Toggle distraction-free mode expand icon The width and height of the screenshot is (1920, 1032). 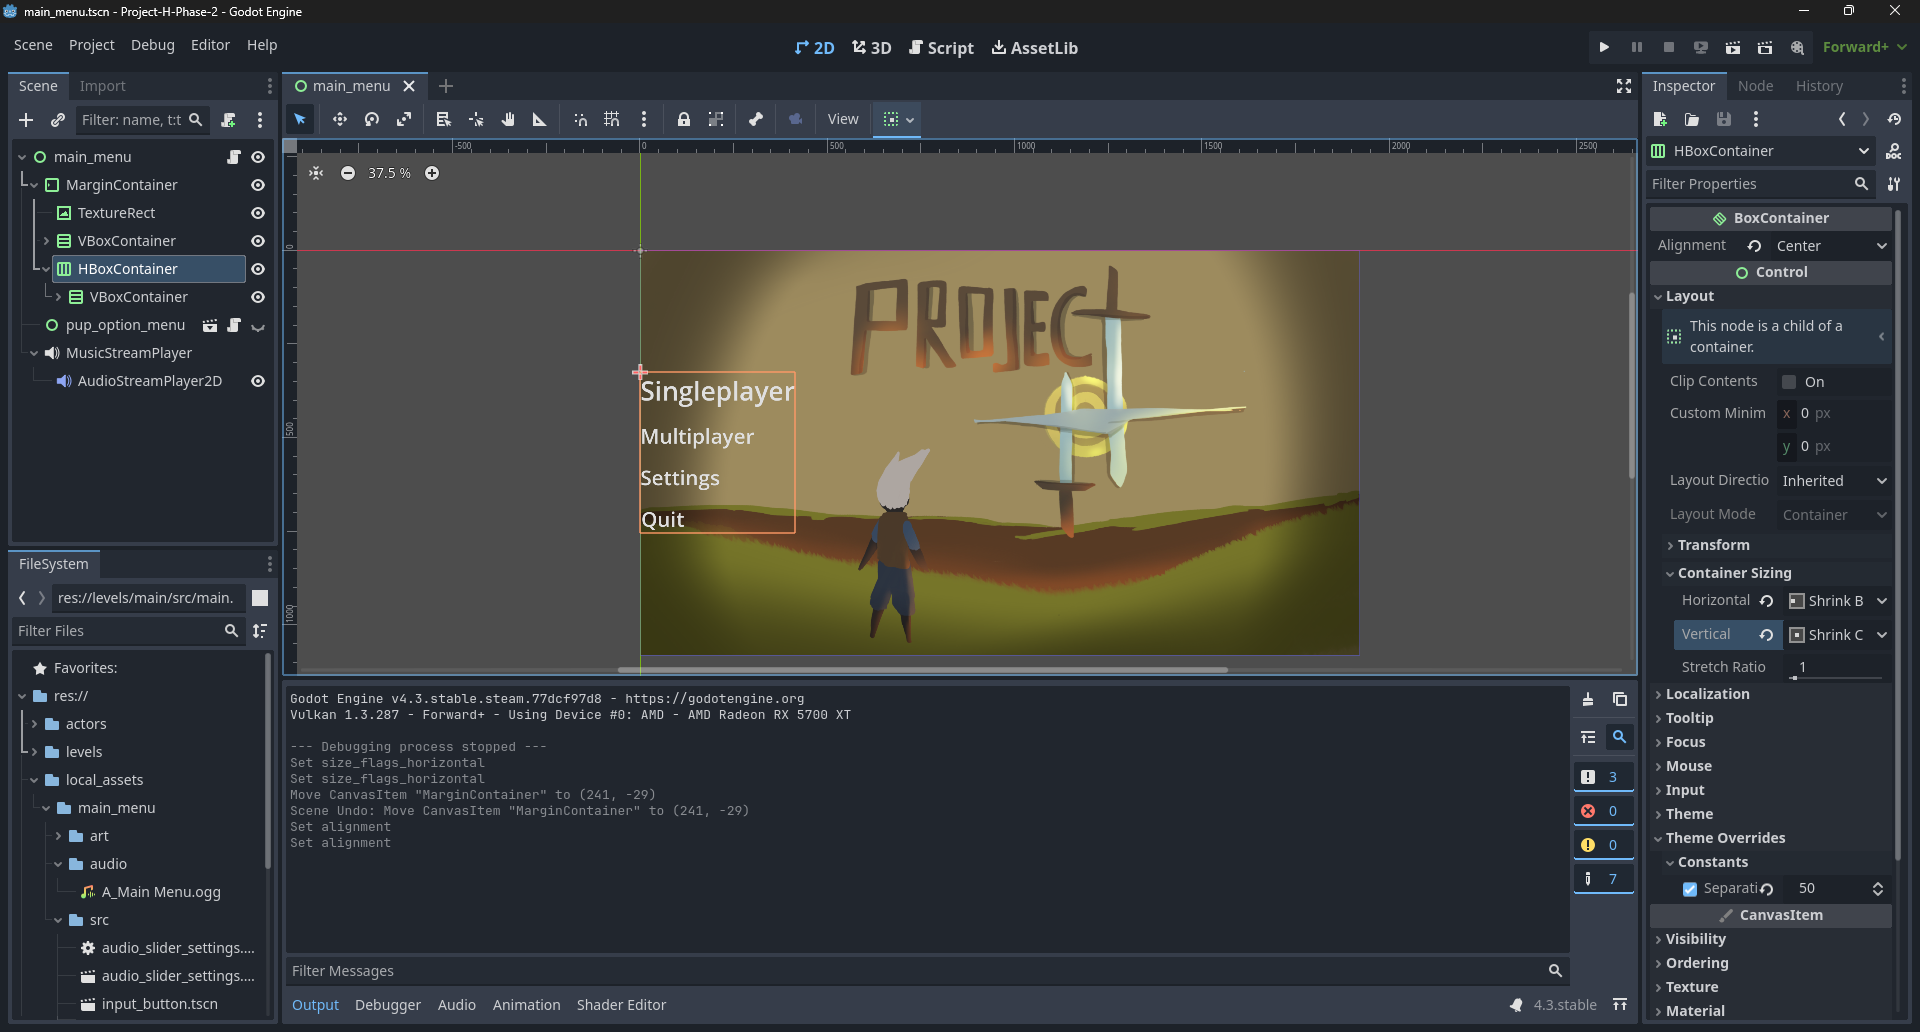[x=1624, y=86]
